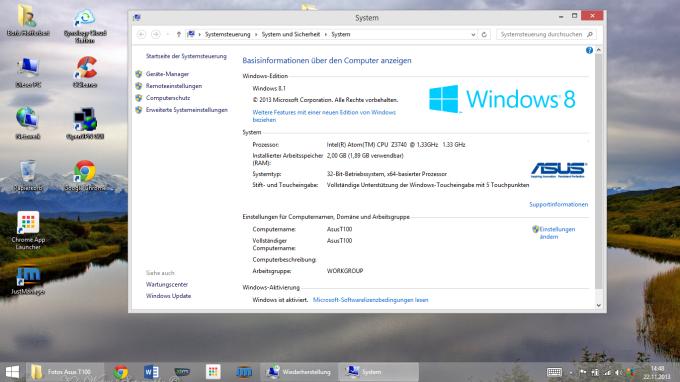Click the System breadcrumb item
The height and width of the screenshot is (382, 680).
click(x=340, y=34)
